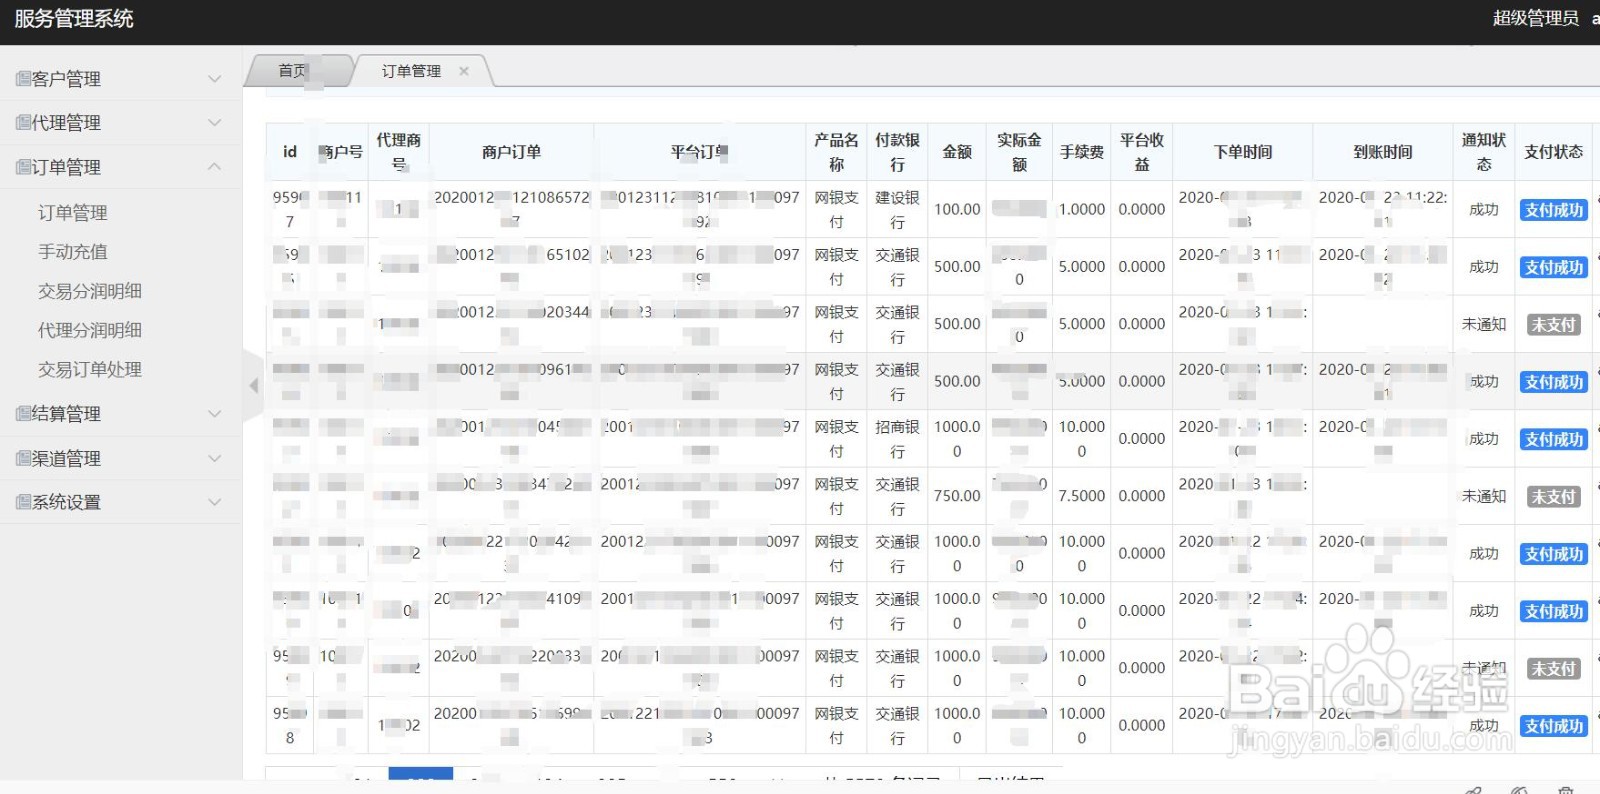Viewport: 1600px width, 794px height.
Task: Click 支付成功 button in the 100.00 row
Action: 1554,210
